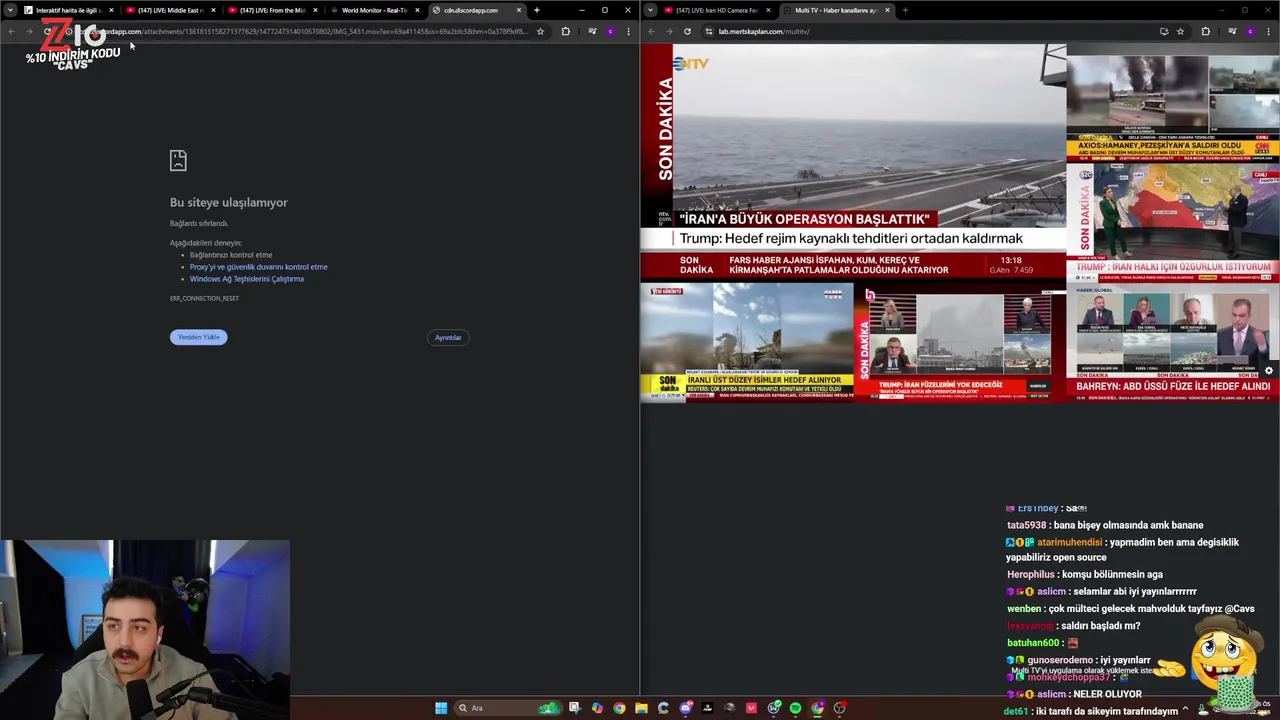
Task: Select the stream 'TRUMP: İRAN HALKI İÇİN ÖZGÜRLÜK'
Action: coord(1173,221)
